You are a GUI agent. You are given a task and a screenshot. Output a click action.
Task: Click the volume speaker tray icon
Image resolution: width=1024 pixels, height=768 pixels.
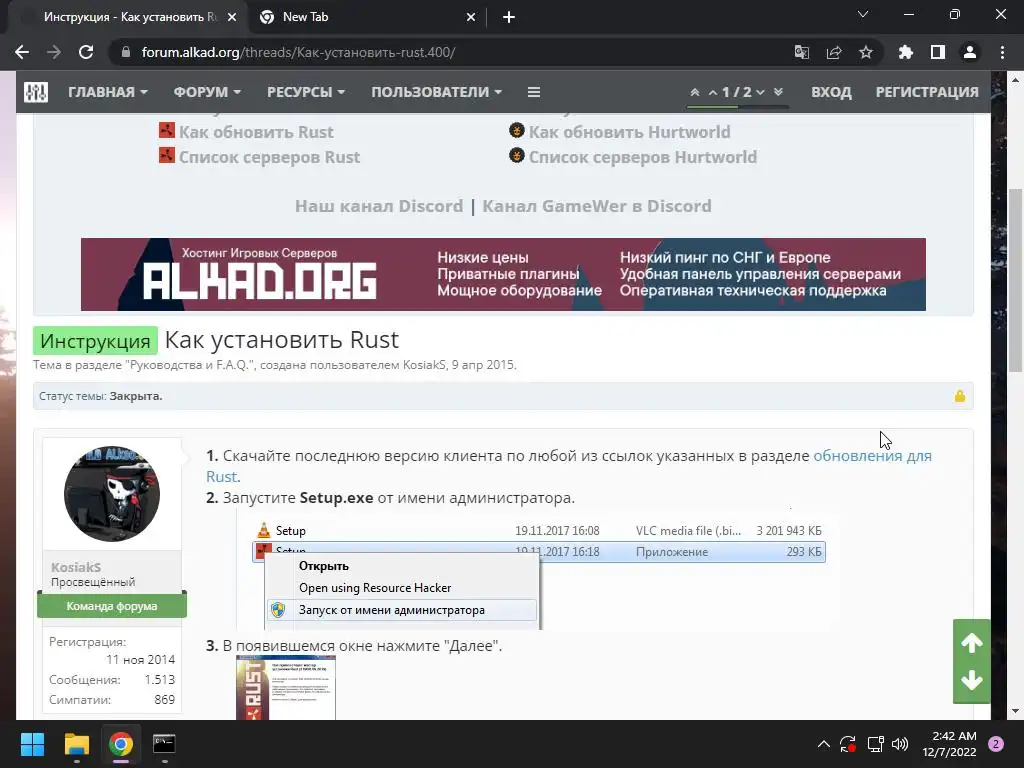(x=899, y=744)
